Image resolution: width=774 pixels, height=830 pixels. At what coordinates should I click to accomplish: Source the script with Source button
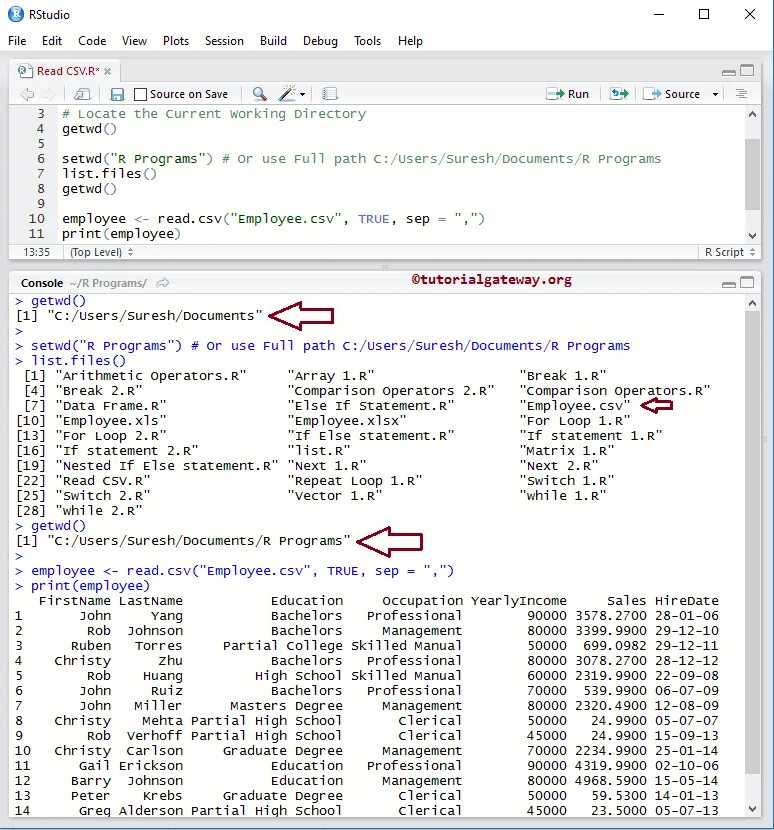click(672, 94)
